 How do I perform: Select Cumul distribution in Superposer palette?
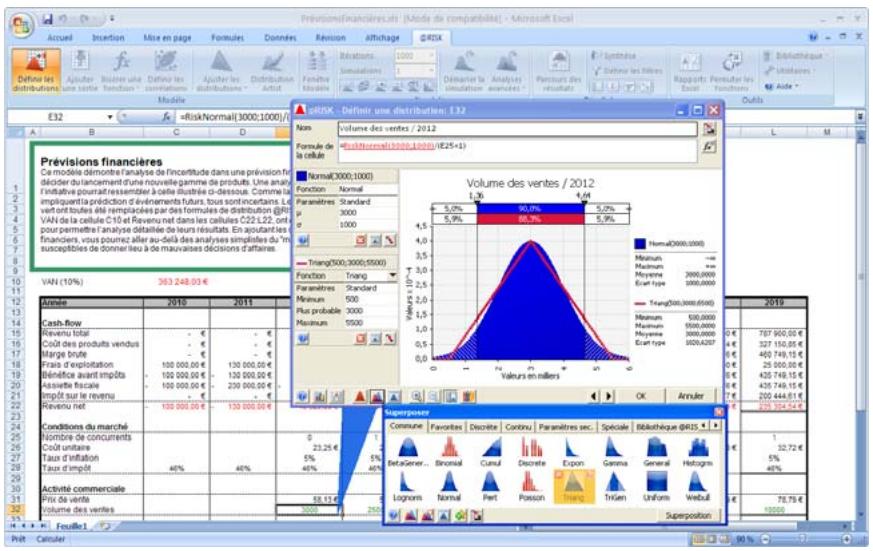pos(490,452)
